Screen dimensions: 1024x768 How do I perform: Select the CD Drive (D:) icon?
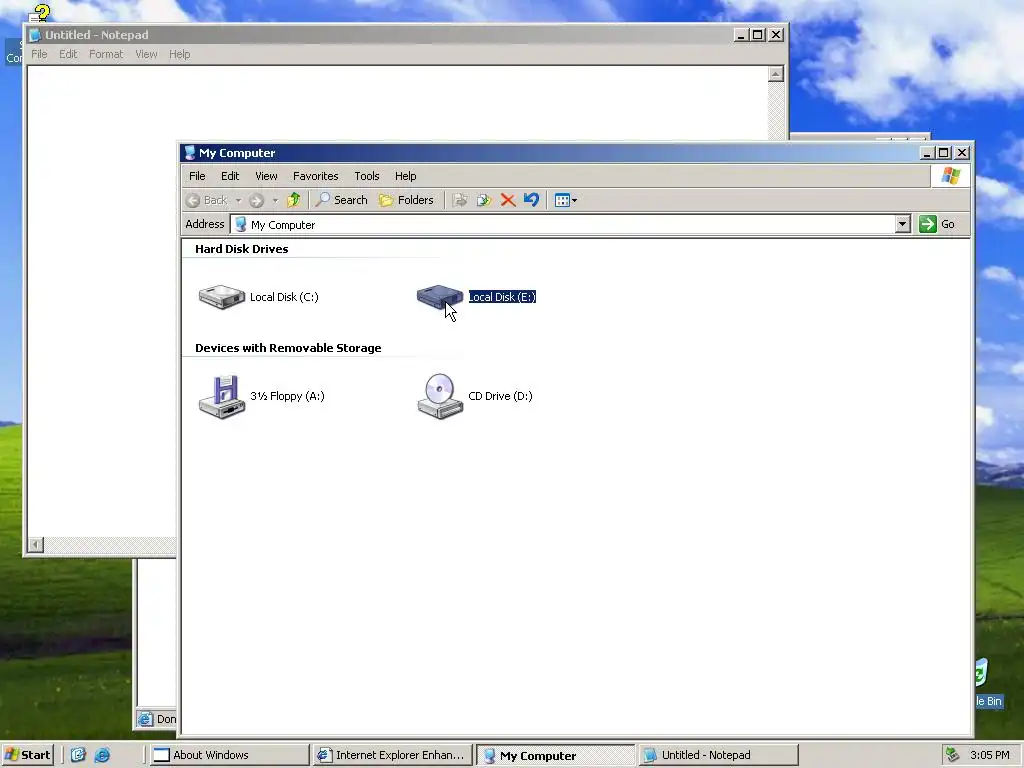click(440, 396)
